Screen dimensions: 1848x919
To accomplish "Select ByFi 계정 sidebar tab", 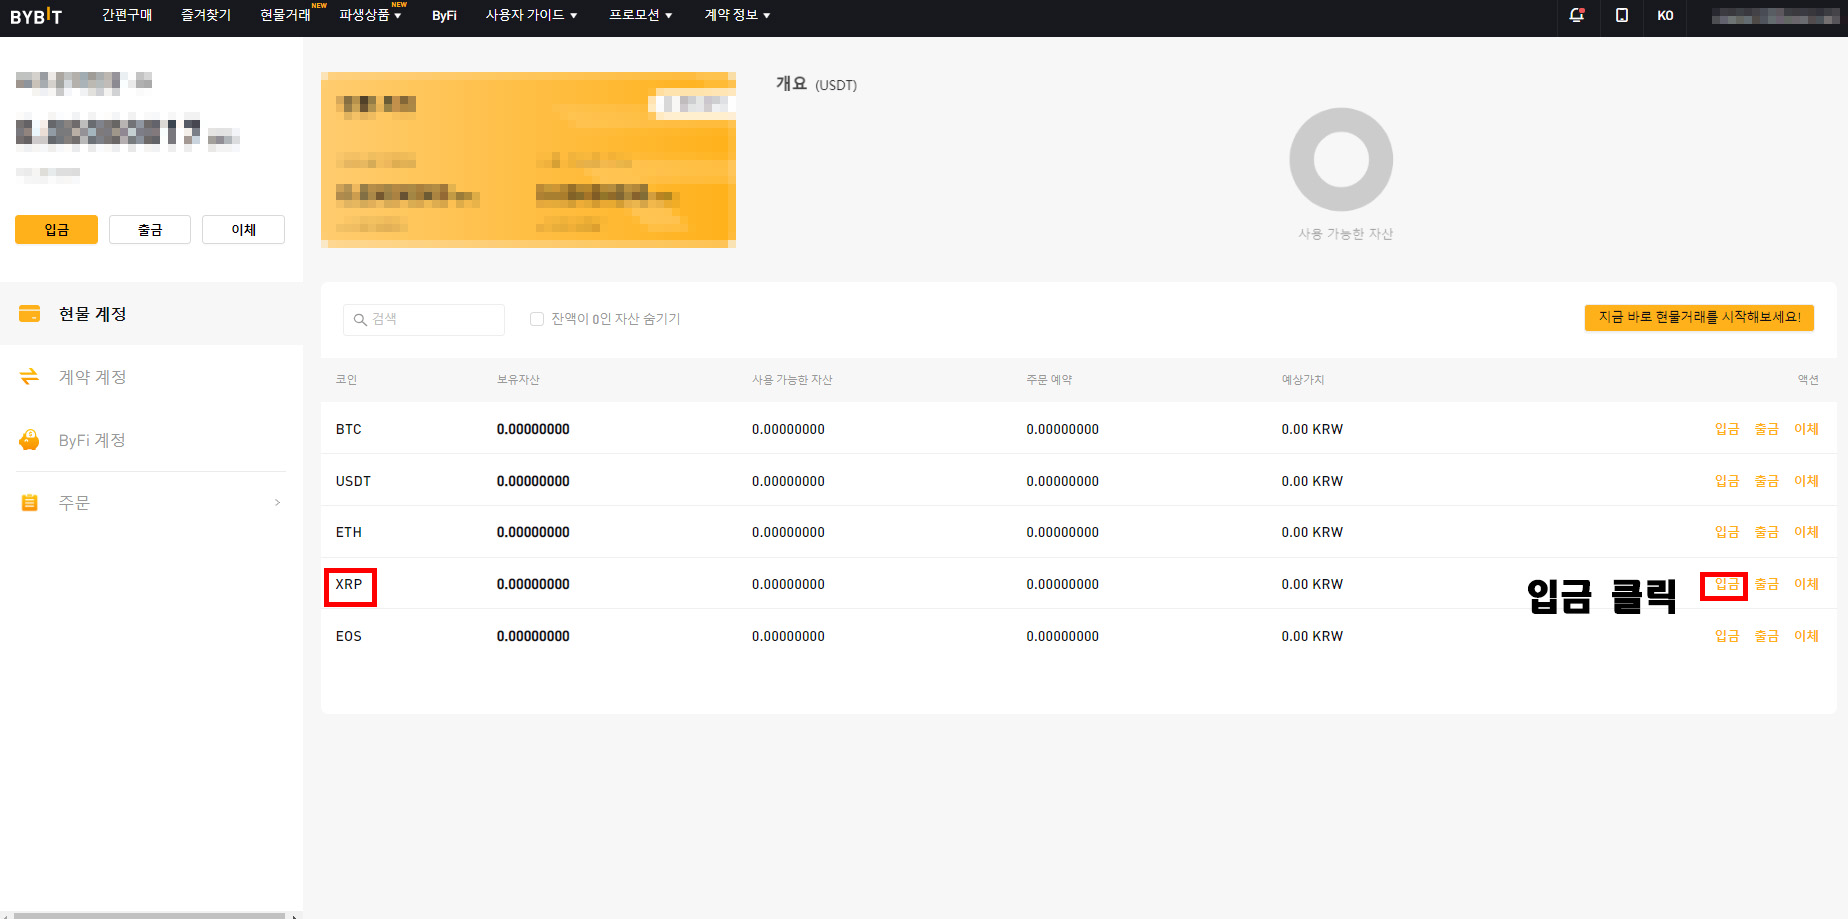I will click(x=151, y=440).
